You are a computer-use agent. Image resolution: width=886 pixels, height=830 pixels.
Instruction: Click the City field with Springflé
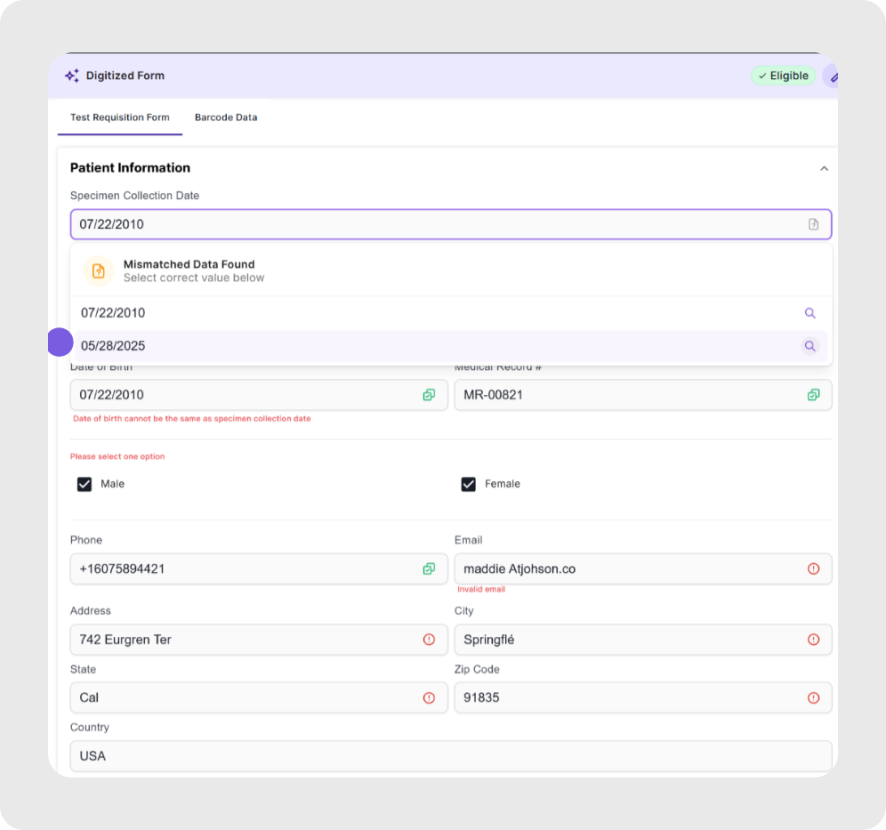click(x=643, y=640)
